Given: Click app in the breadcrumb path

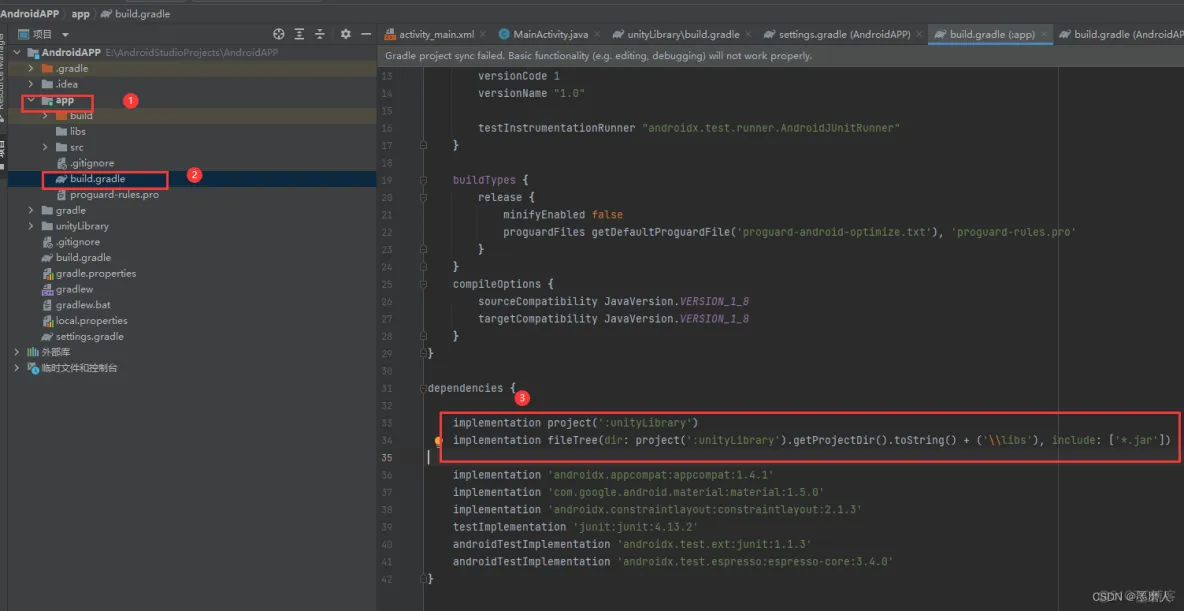Looking at the screenshot, I should pyautogui.click(x=81, y=14).
